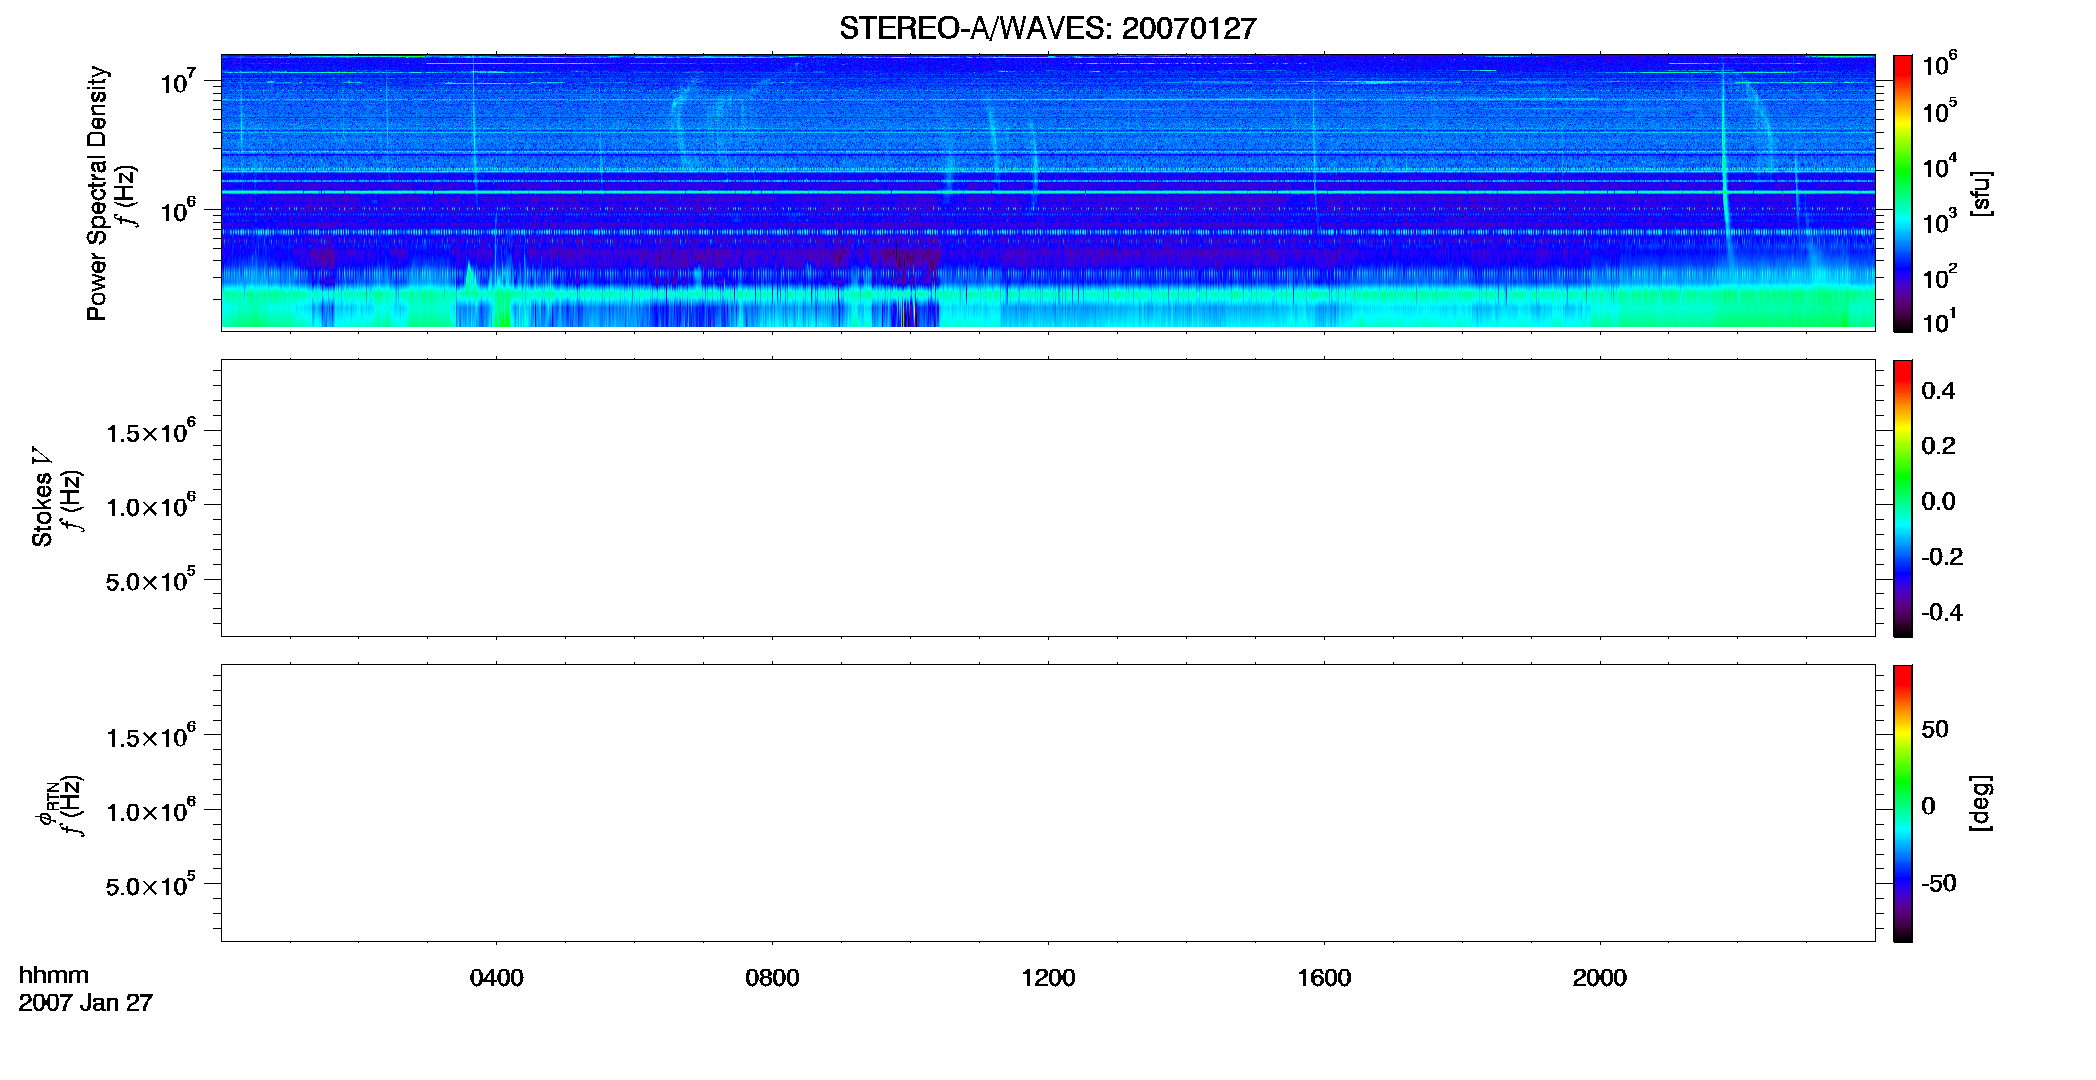Click the degrees color bar of the bottom panel
Viewport: 2096px width, 1080px height.
click(x=1903, y=803)
